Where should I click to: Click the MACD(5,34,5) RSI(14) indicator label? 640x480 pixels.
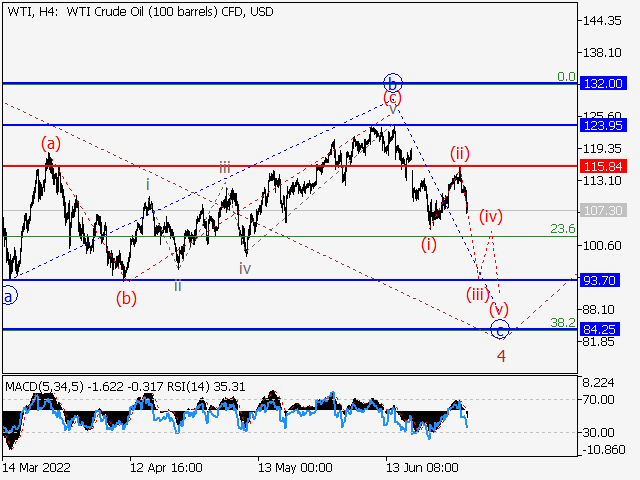pyautogui.click(x=125, y=387)
